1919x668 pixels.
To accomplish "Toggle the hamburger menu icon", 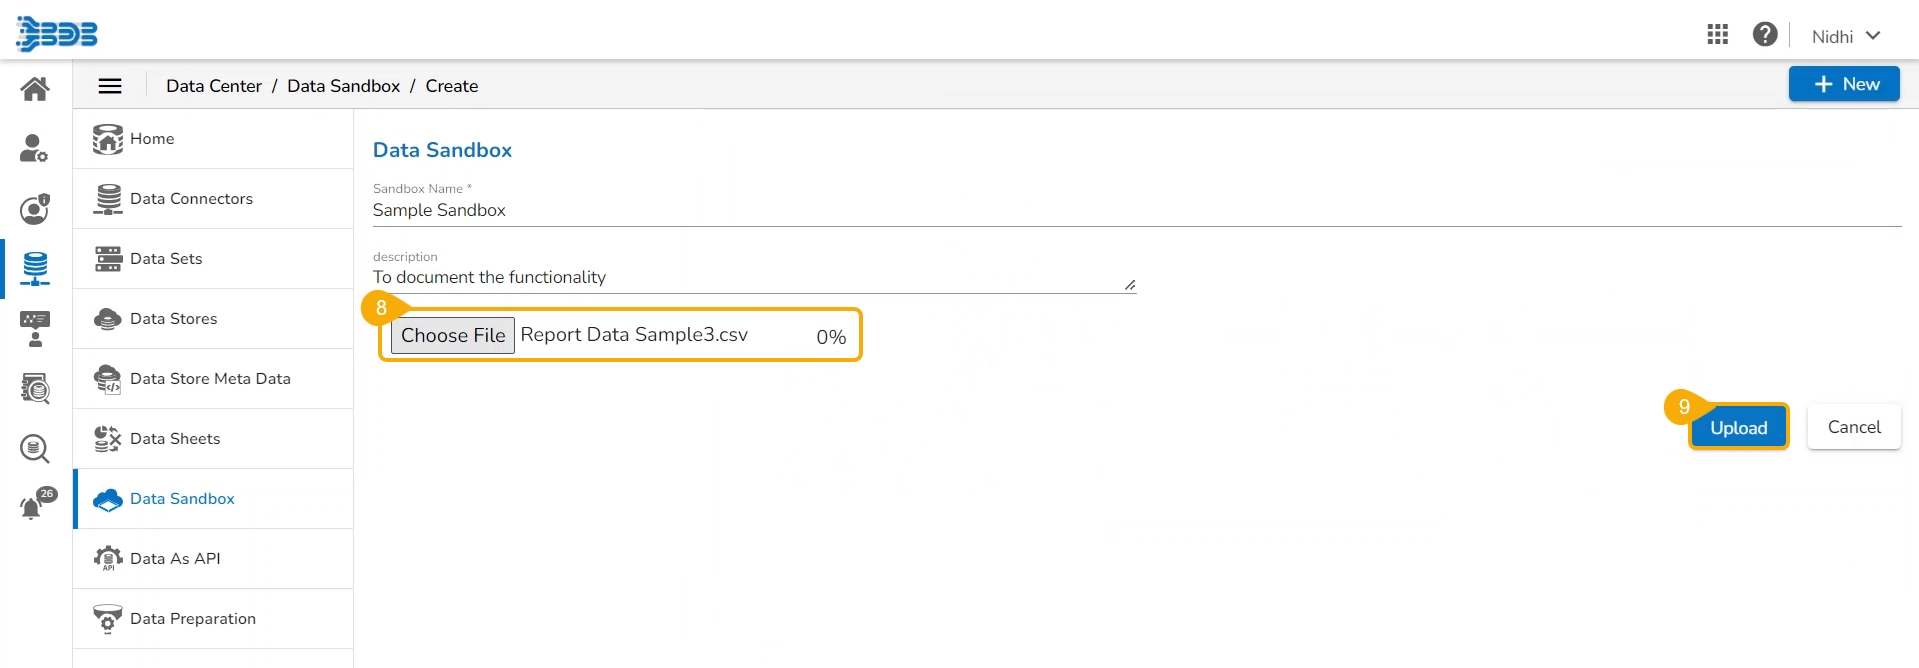I will 110,86.
